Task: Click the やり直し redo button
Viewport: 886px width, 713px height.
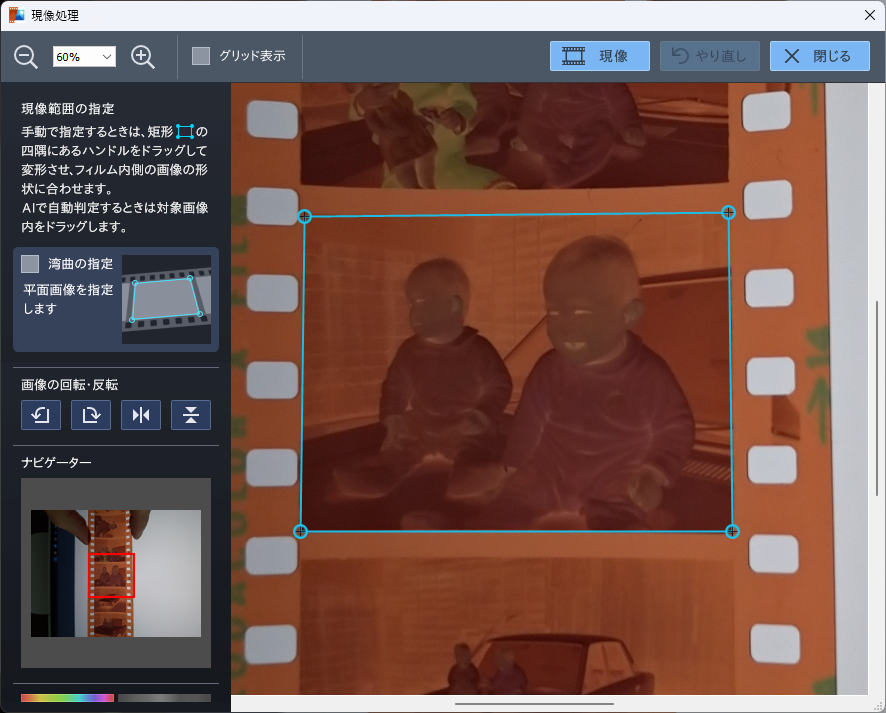Action: (709, 56)
